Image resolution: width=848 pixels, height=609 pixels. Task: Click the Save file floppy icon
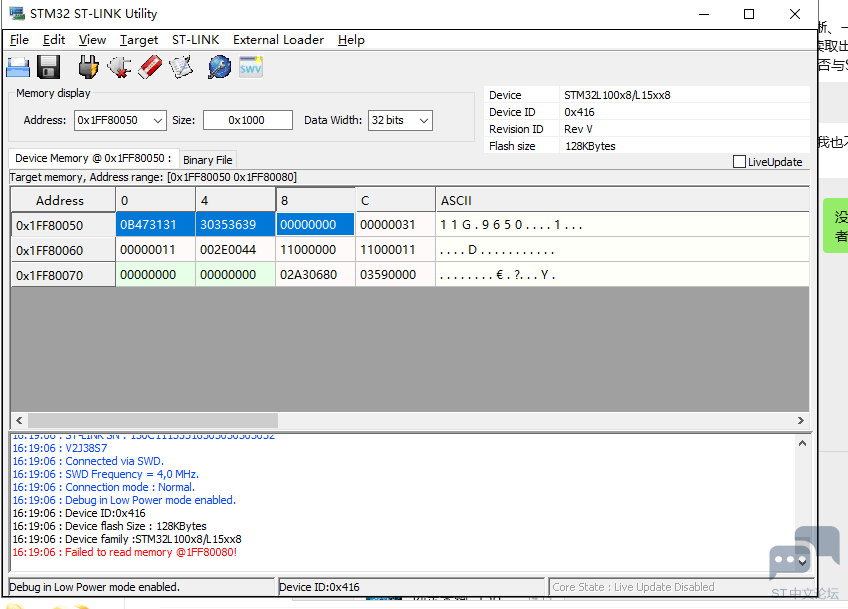[49, 68]
